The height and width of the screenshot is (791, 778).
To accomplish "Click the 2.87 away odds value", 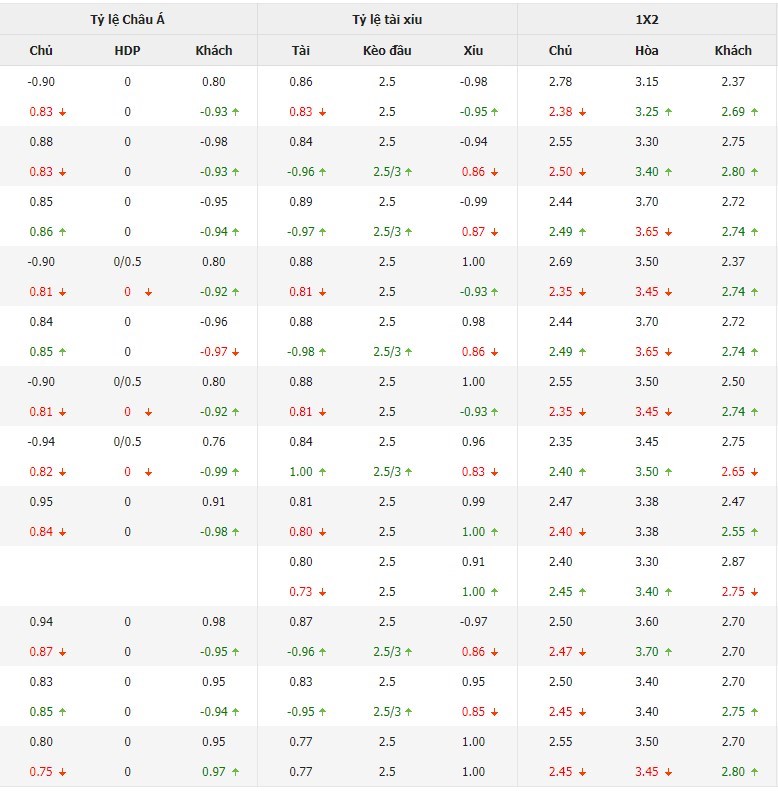I will point(733,562).
